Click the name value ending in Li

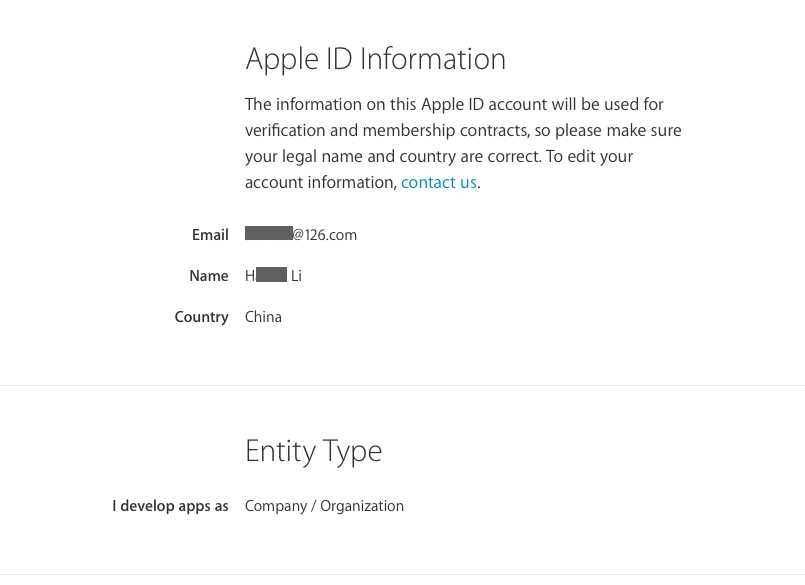pyautogui.click(x=273, y=275)
